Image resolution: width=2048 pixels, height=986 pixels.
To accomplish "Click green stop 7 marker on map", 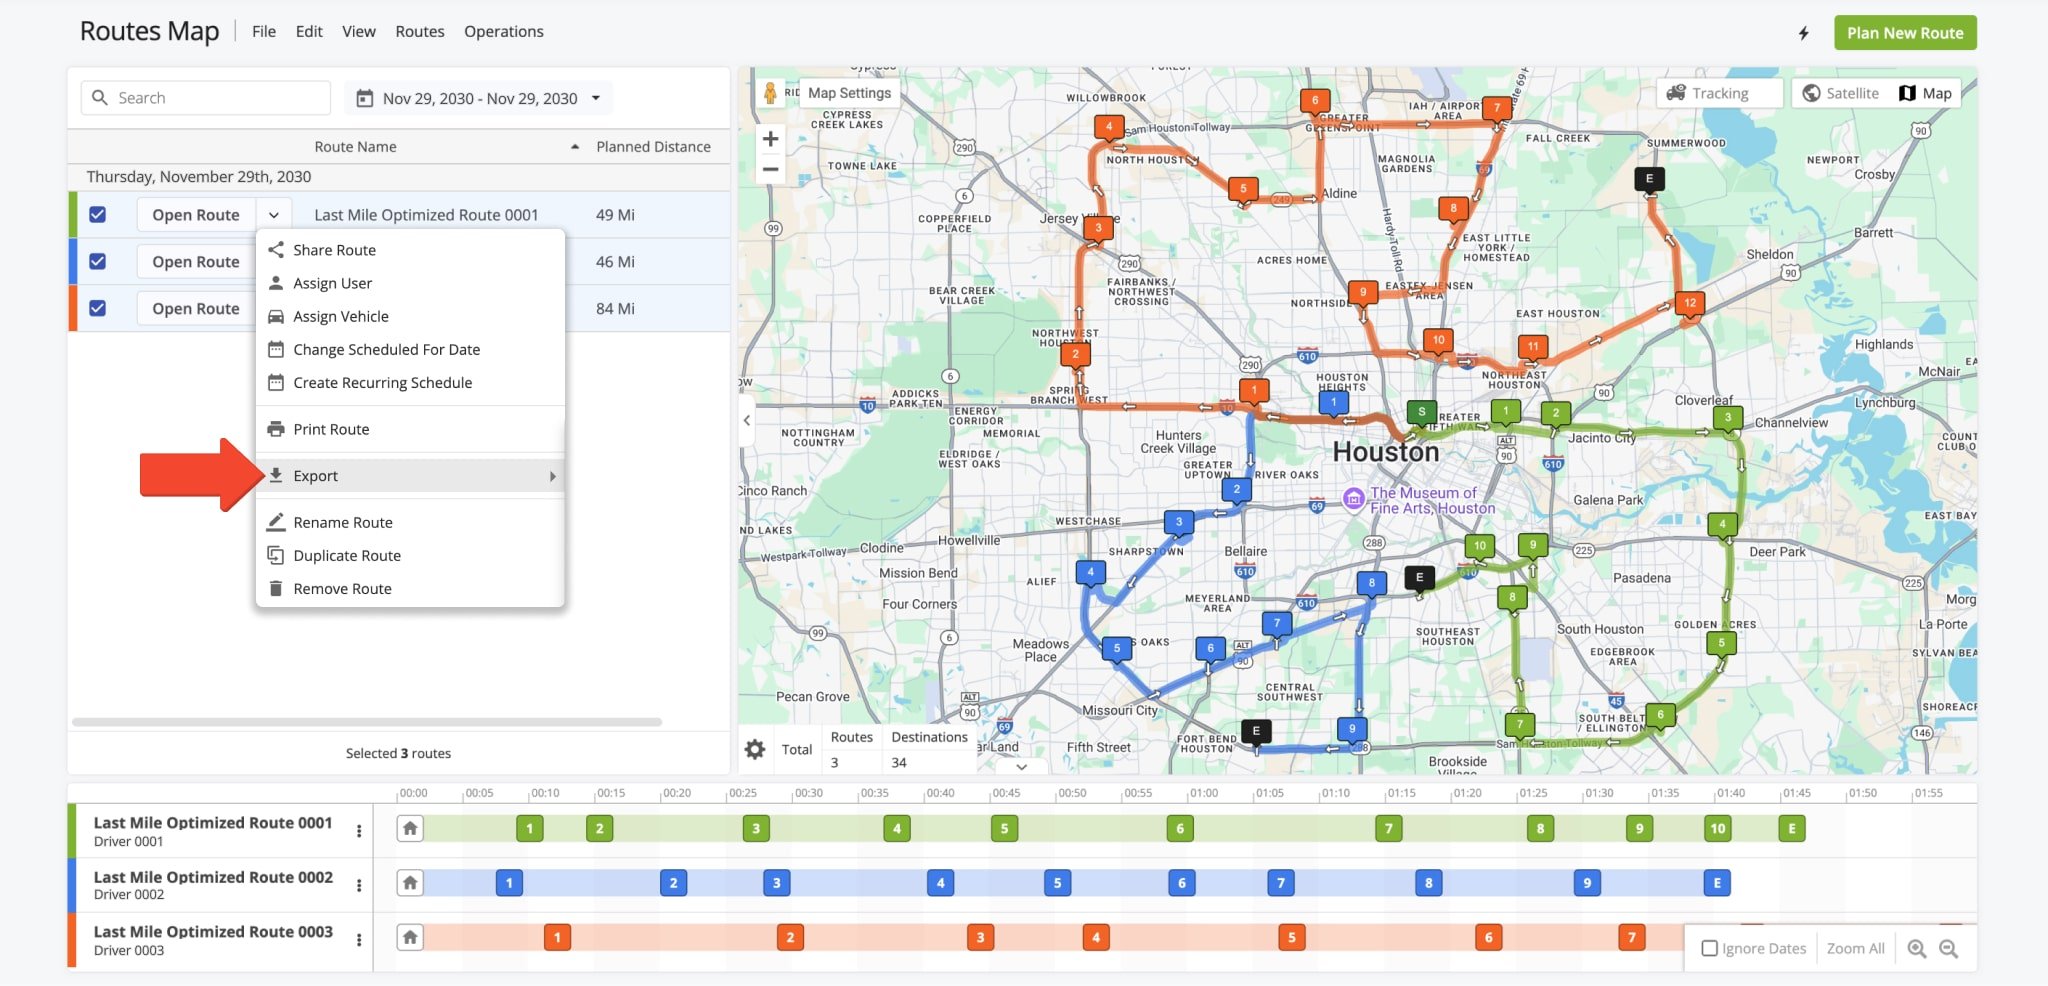I will coord(1519,725).
